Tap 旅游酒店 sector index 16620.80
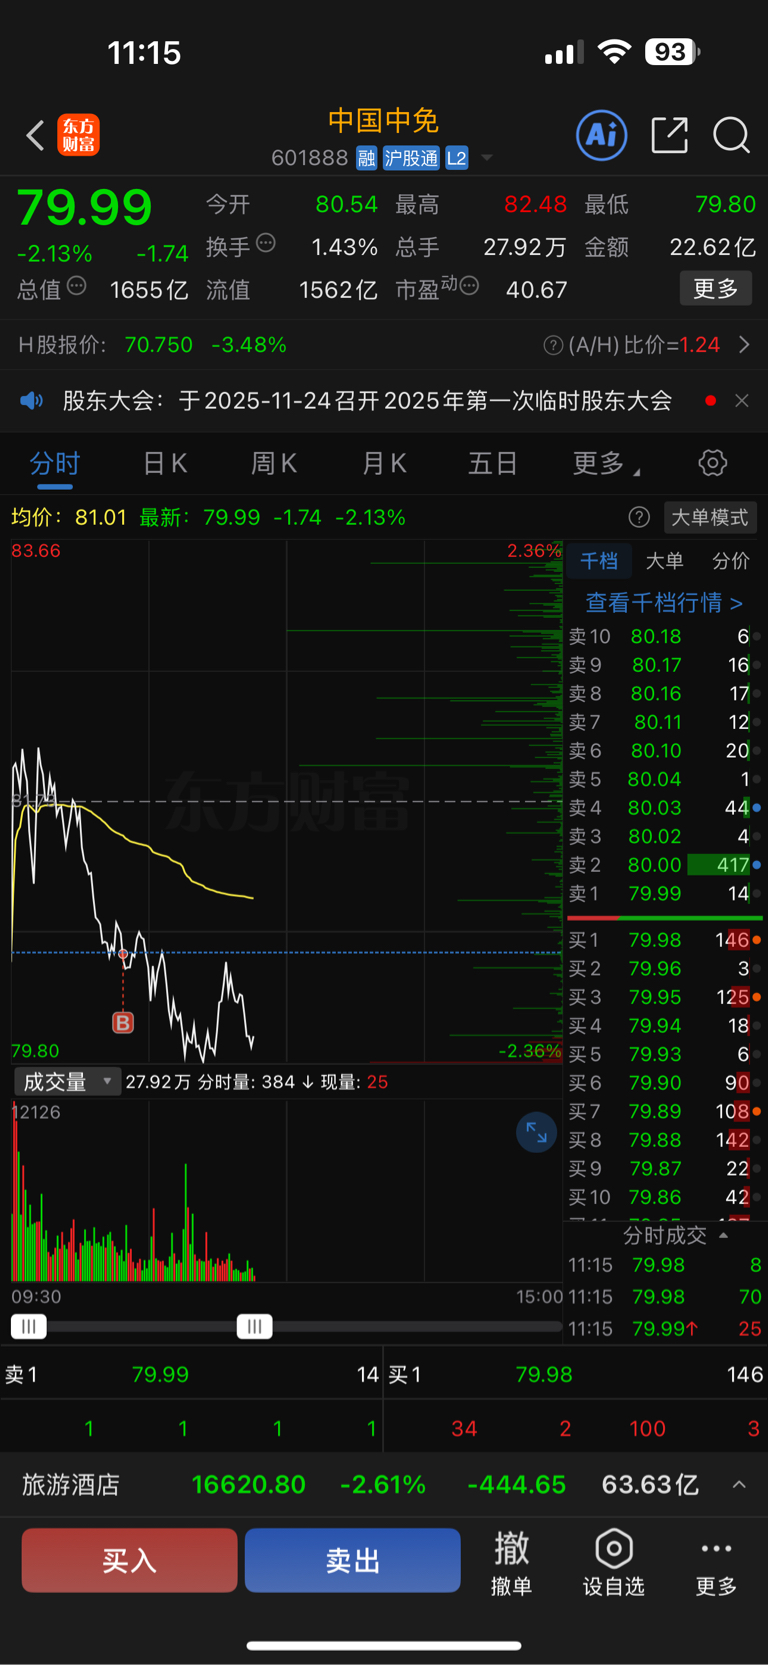Image resolution: width=768 pixels, height=1665 pixels. tap(248, 1485)
